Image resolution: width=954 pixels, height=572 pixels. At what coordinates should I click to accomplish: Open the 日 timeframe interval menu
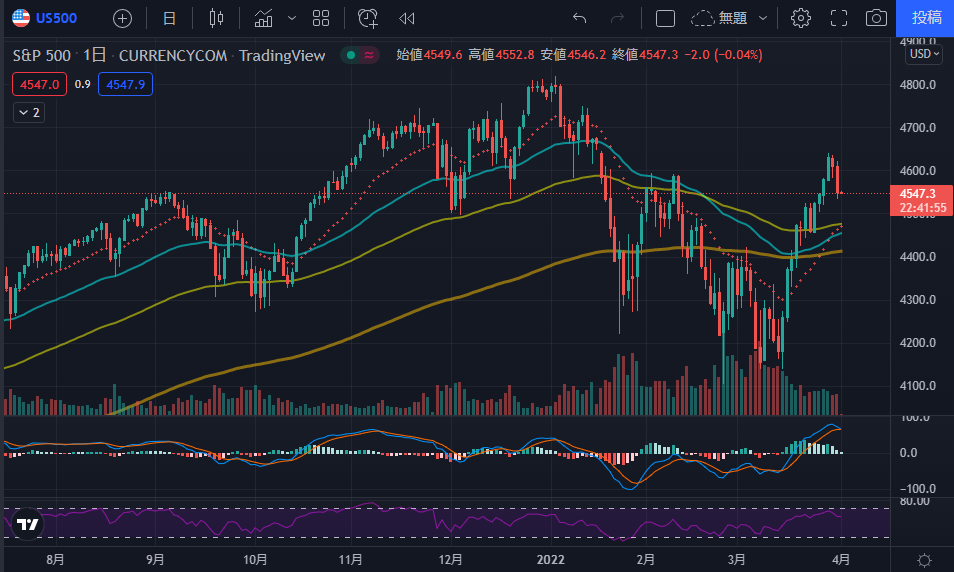[169, 18]
